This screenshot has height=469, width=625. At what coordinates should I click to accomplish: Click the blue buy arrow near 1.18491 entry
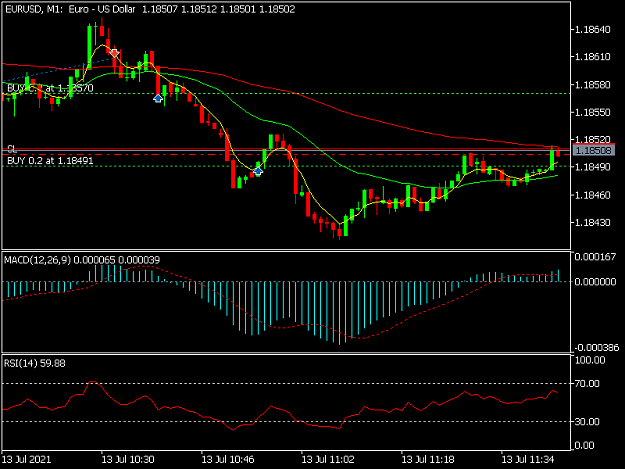(x=258, y=171)
